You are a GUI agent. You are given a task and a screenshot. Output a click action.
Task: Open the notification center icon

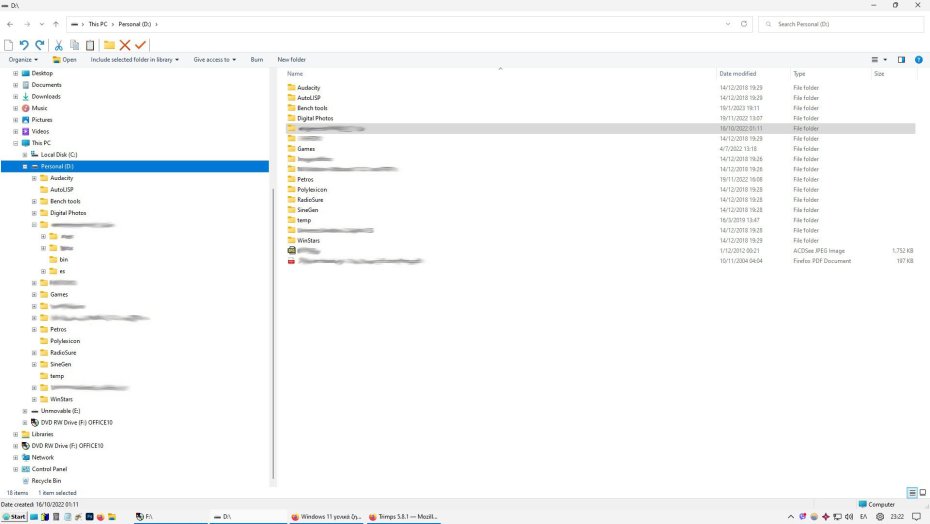tap(916, 517)
